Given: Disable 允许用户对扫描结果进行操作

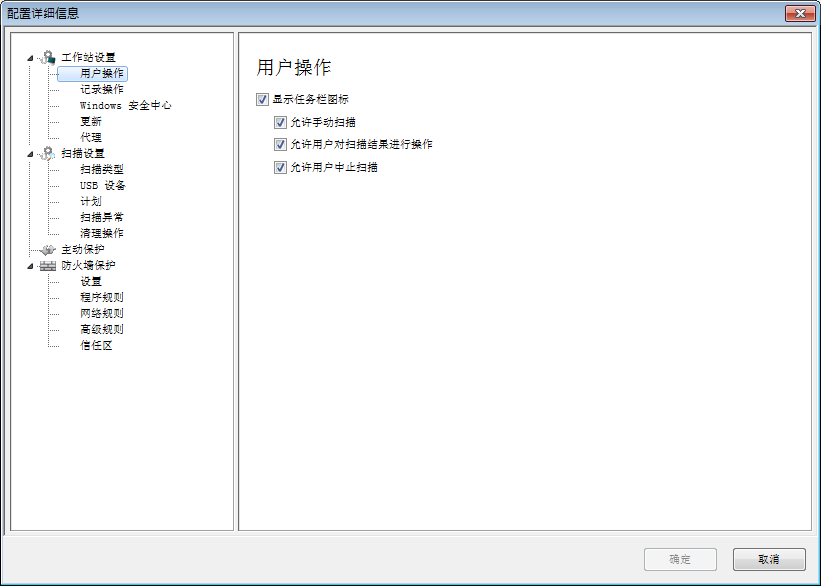Looking at the screenshot, I should 280,144.
